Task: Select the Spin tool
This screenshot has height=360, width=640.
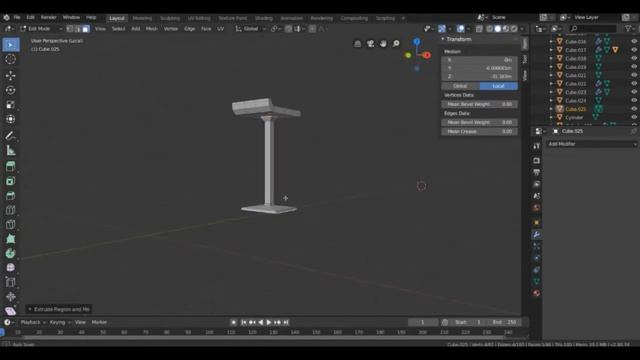Action: (11, 253)
